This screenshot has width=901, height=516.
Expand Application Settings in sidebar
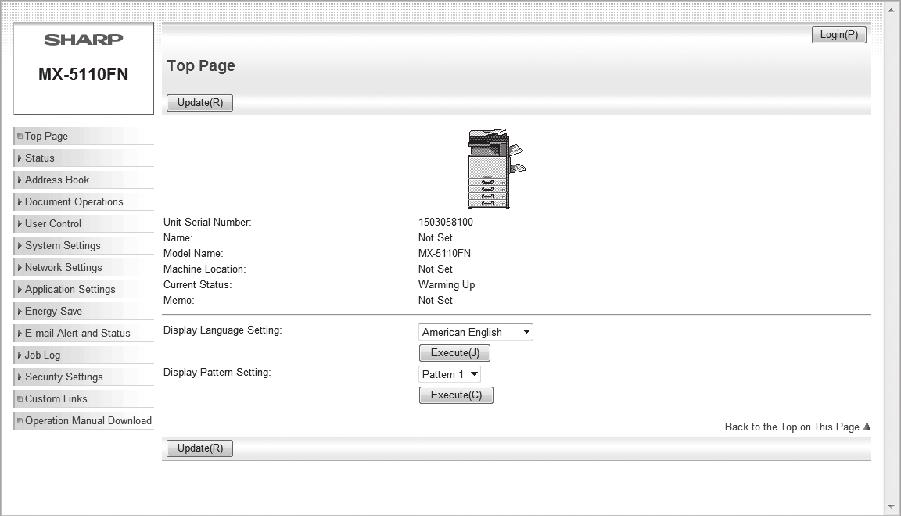click(83, 289)
